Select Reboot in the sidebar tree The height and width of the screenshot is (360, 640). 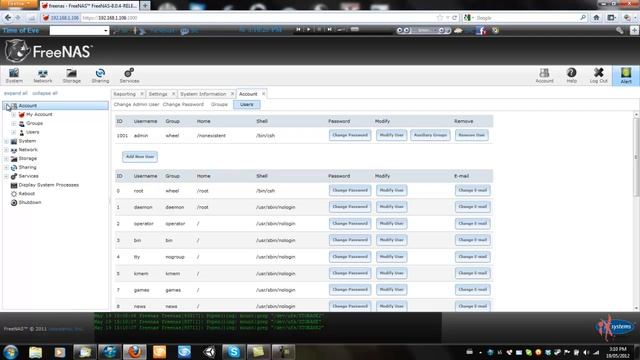(x=27, y=193)
